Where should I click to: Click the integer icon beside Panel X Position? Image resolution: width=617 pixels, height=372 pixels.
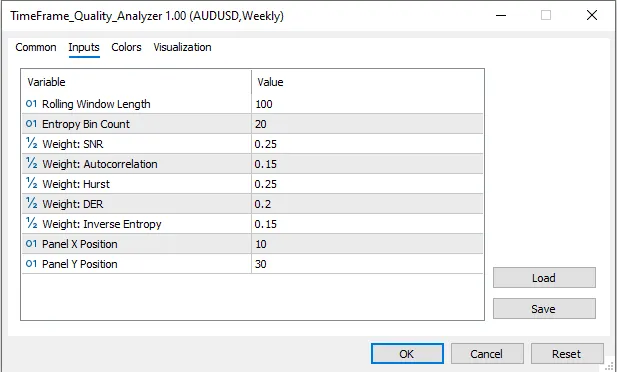click(31, 244)
